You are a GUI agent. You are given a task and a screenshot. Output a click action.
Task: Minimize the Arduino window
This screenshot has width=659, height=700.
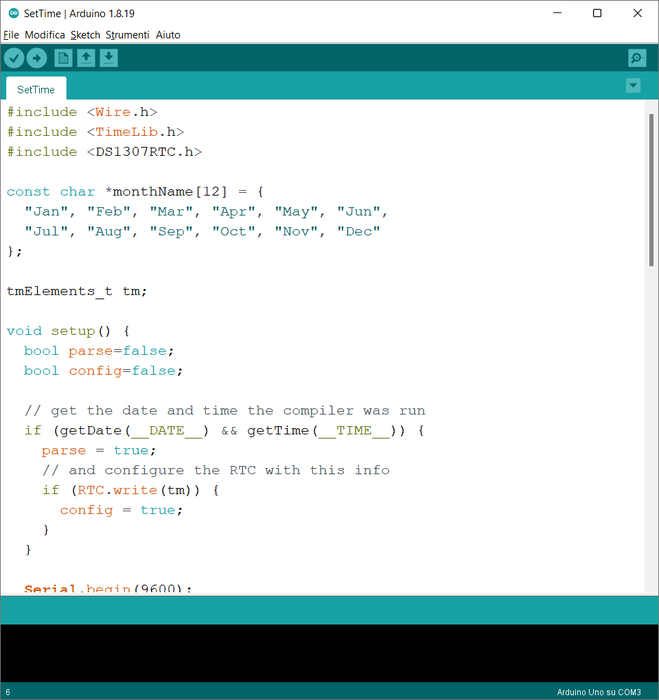[557, 13]
